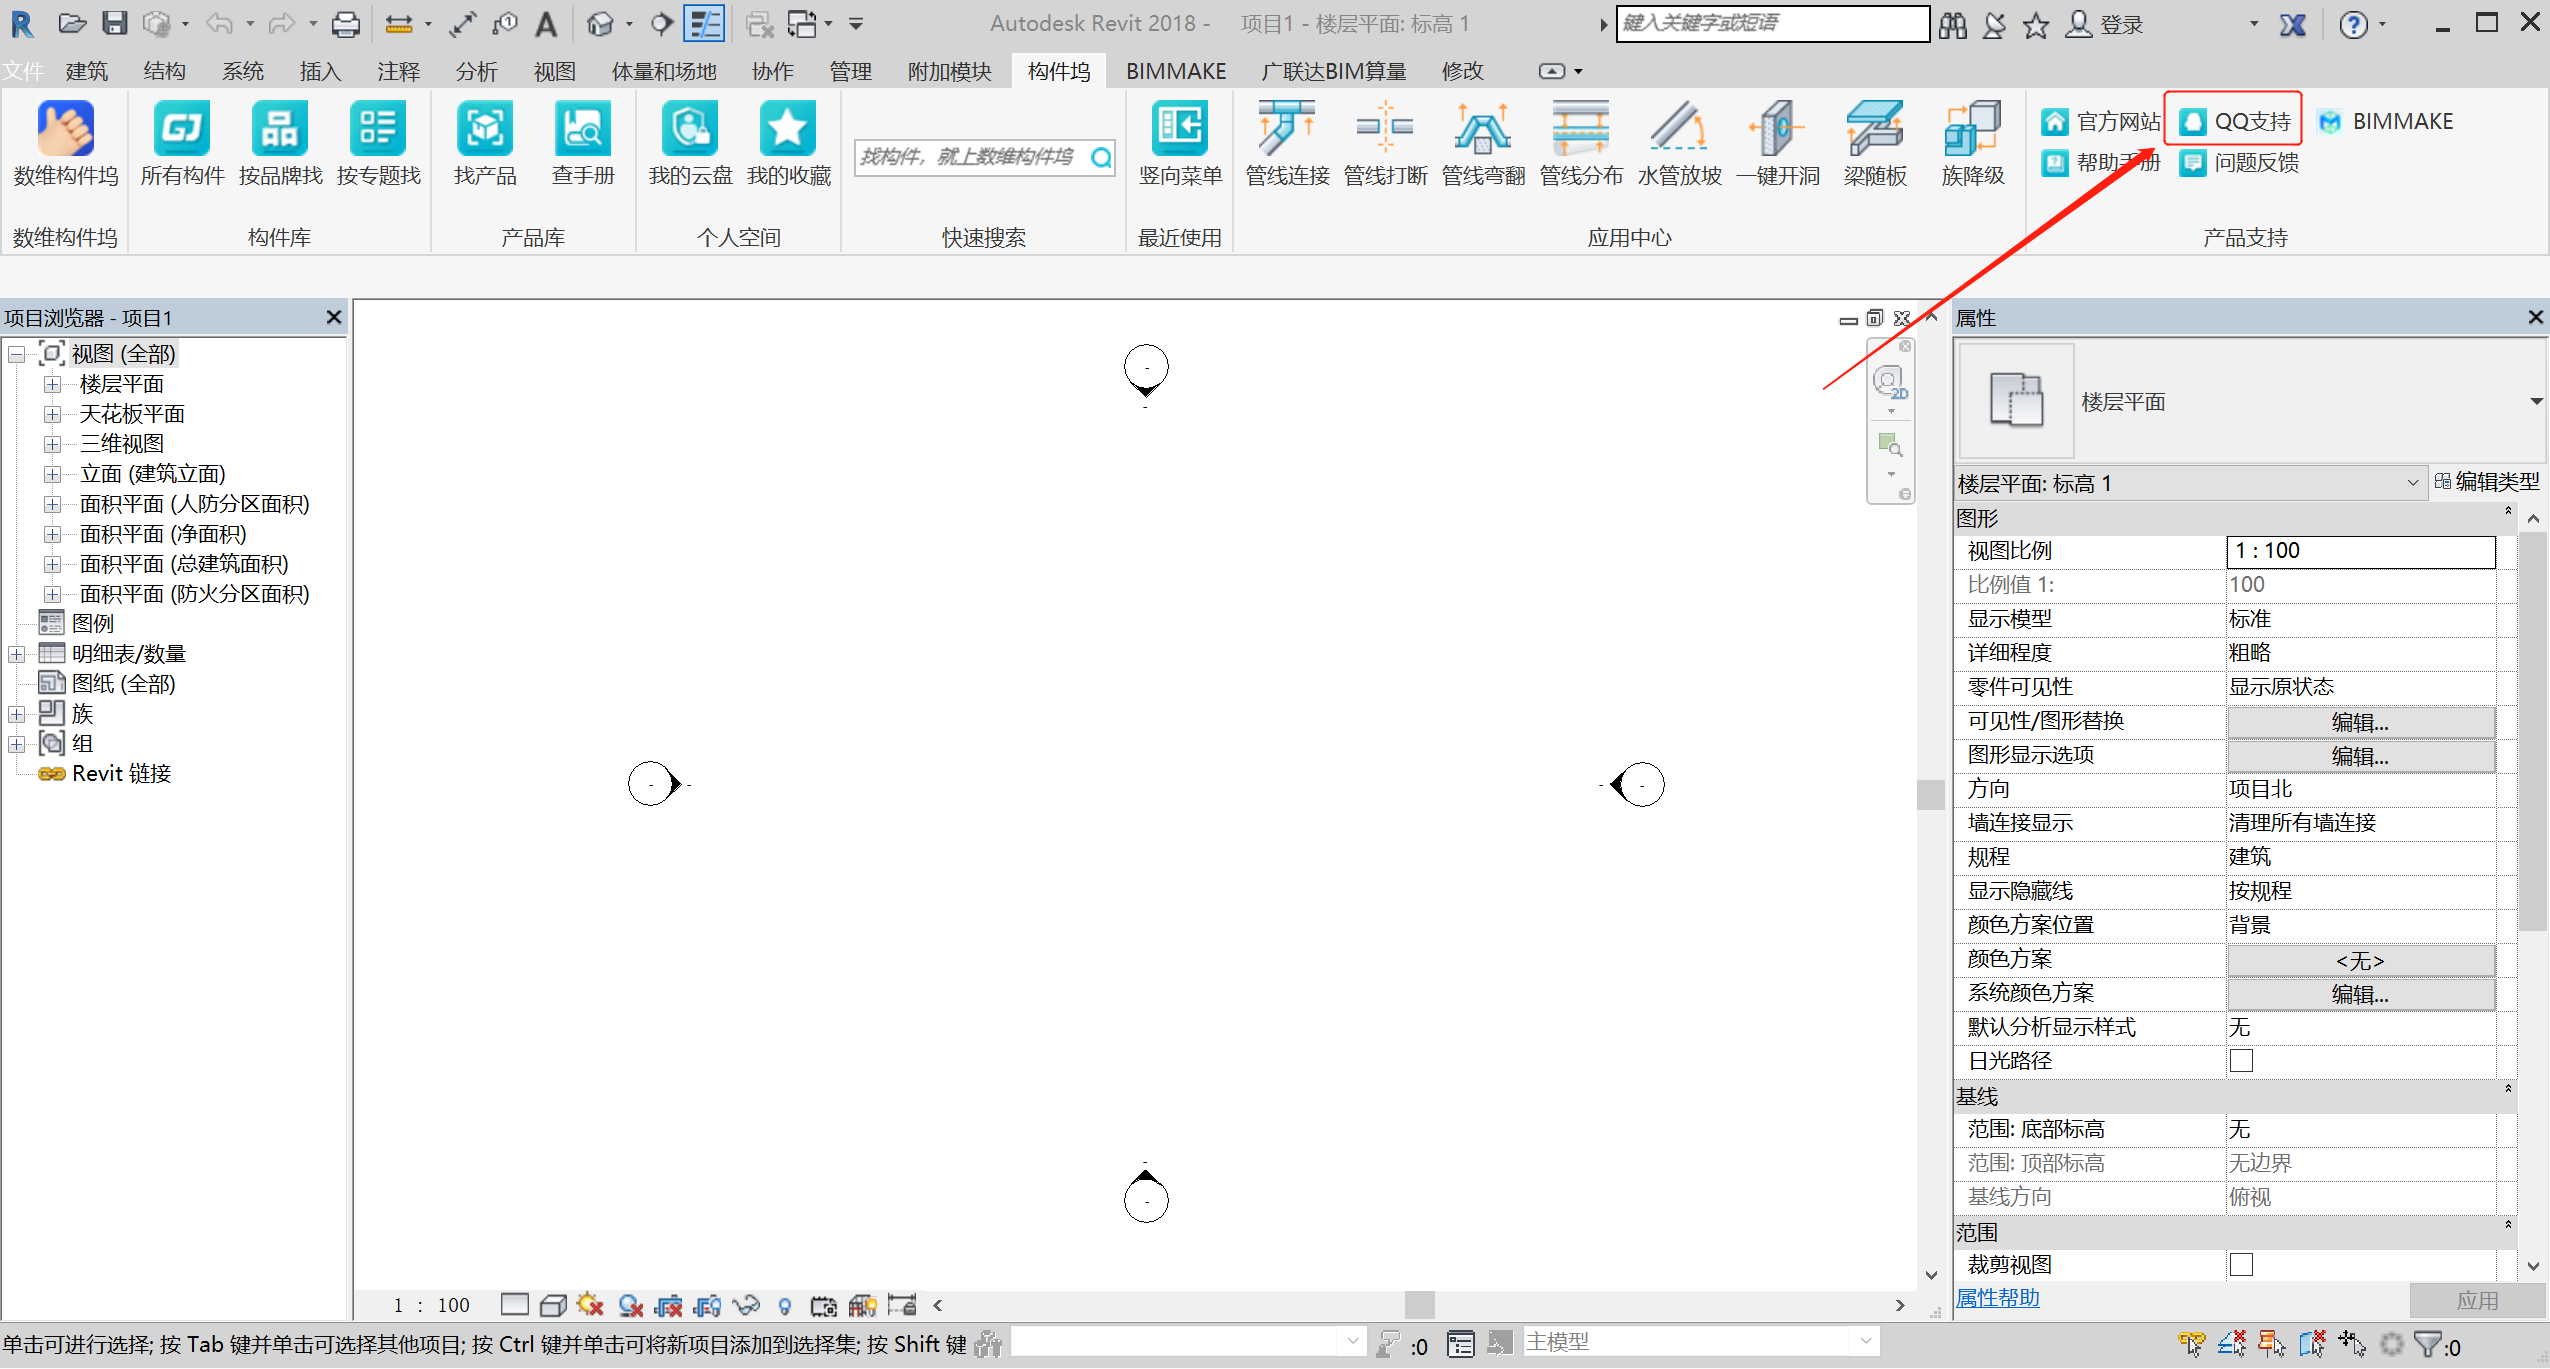This screenshot has width=2550, height=1369.
Task: Click the keyword search box in title bar
Action: pyautogui.click(x=1773, y=23)
